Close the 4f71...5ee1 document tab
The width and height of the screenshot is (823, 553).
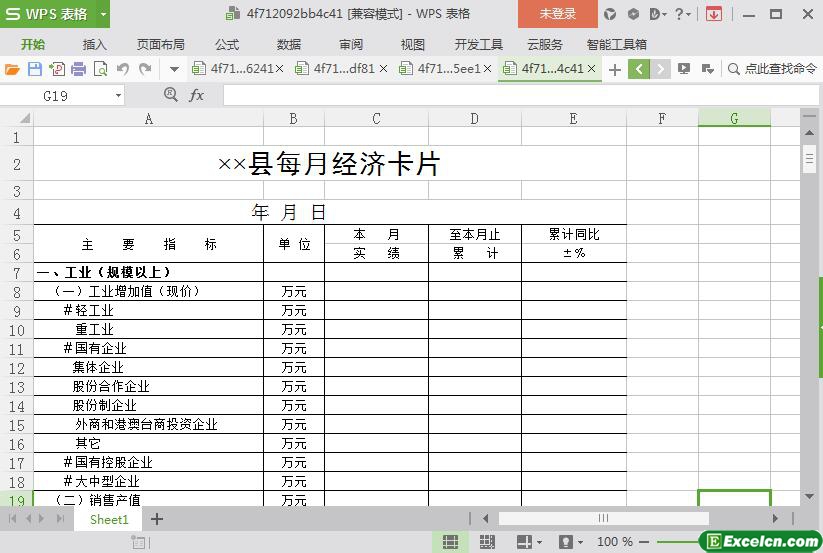(487, 68)
